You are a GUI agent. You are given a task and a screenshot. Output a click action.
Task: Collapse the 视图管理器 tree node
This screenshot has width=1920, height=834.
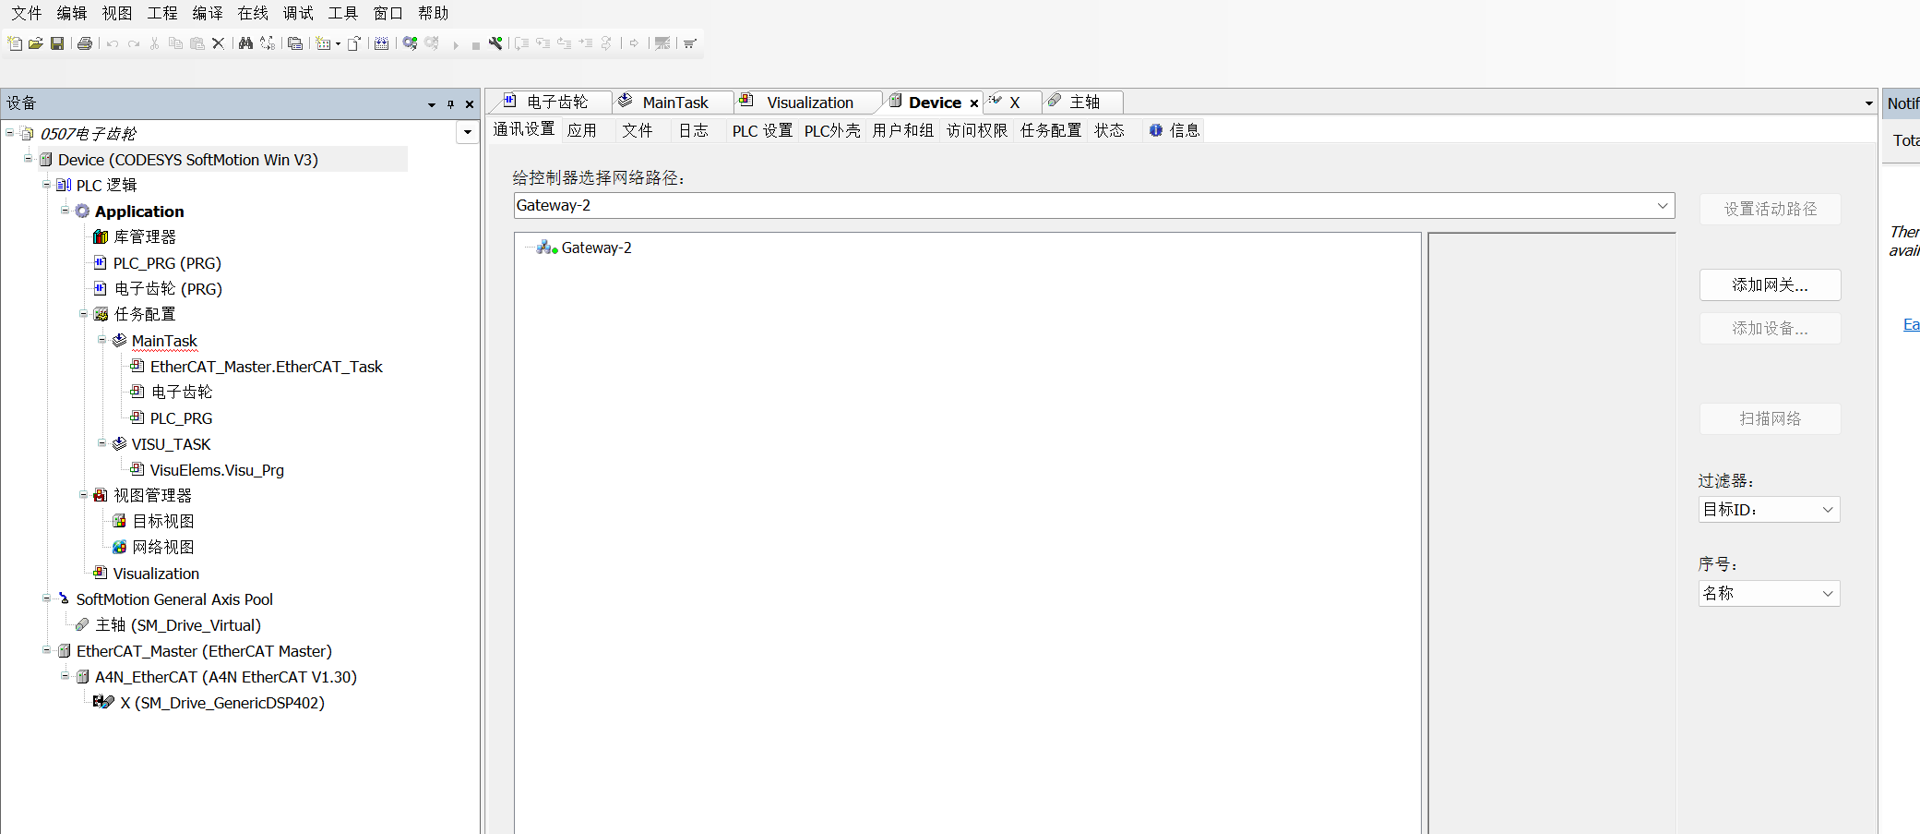(83, 495)
